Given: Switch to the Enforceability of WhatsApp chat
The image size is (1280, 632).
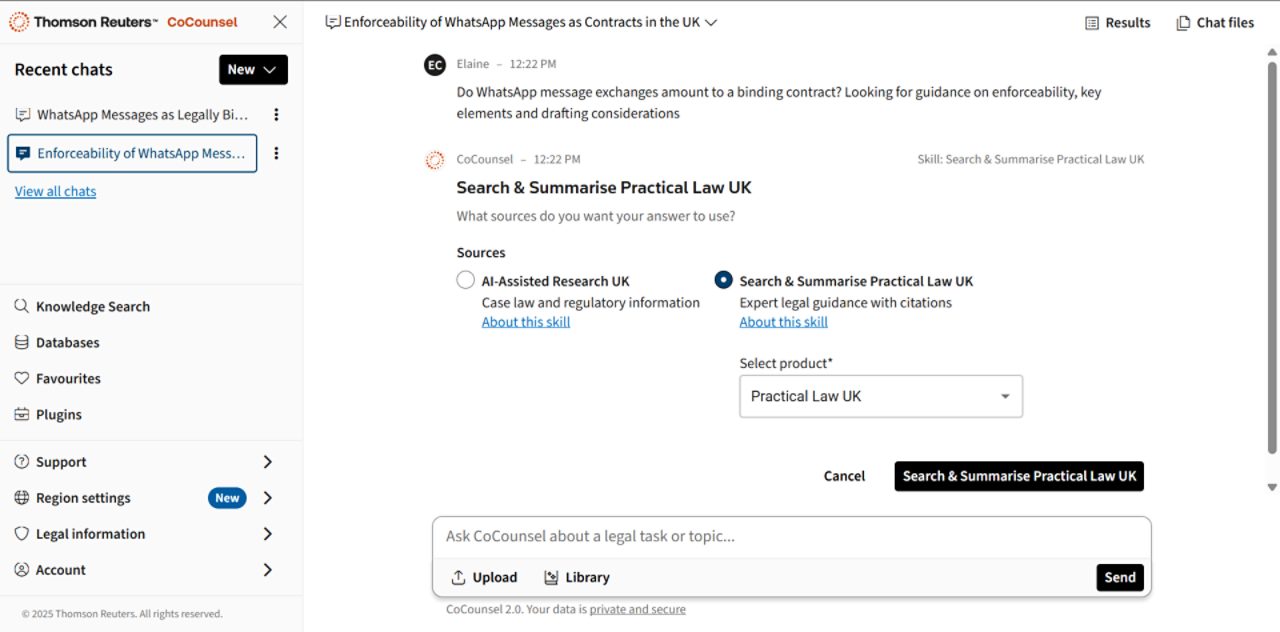Looking at the screenshot, I should [x=130, y=153].
